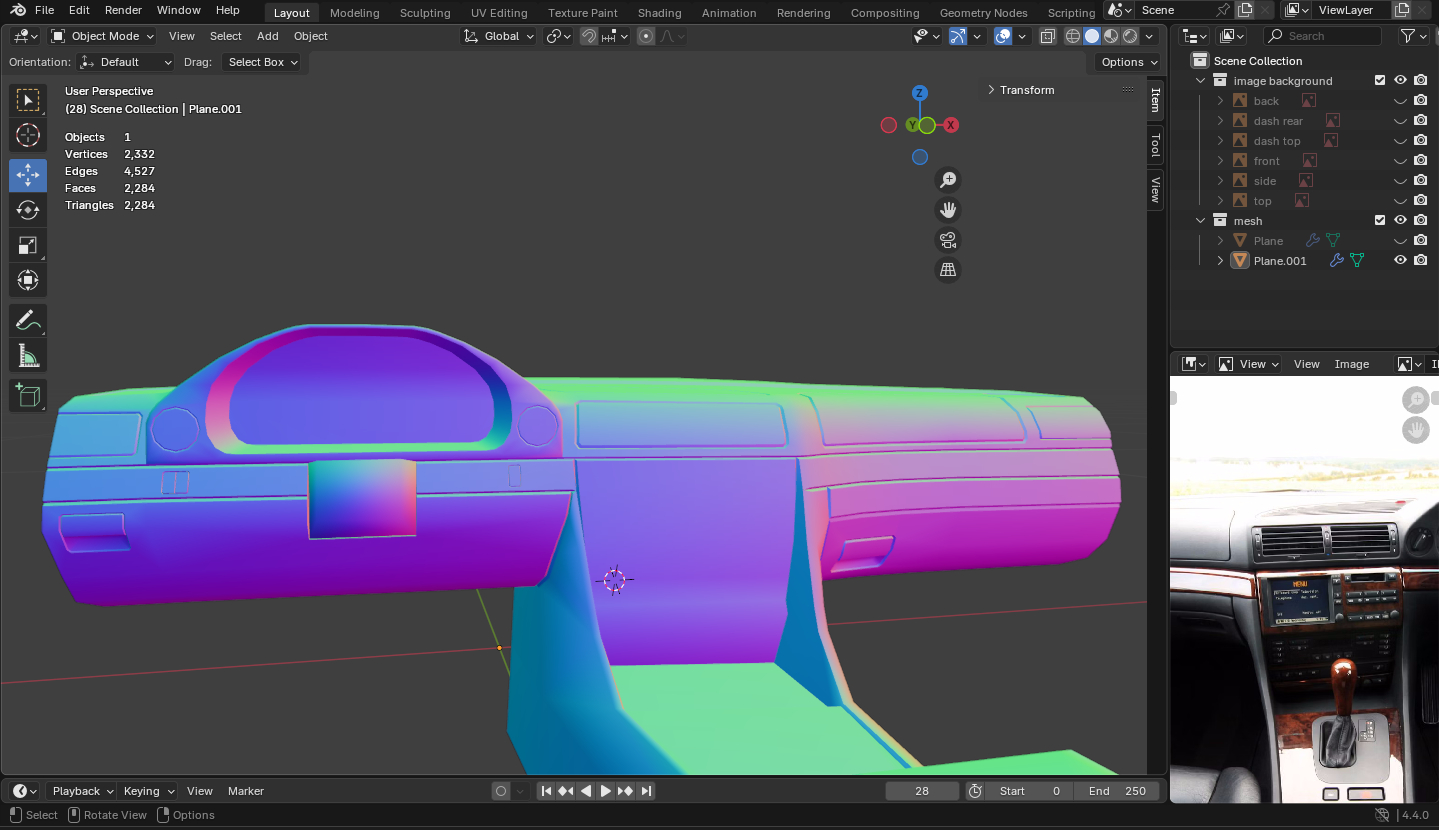Uncheck the image background collection checkbox
The image size is (1439, 830).
click(1380, 81)
